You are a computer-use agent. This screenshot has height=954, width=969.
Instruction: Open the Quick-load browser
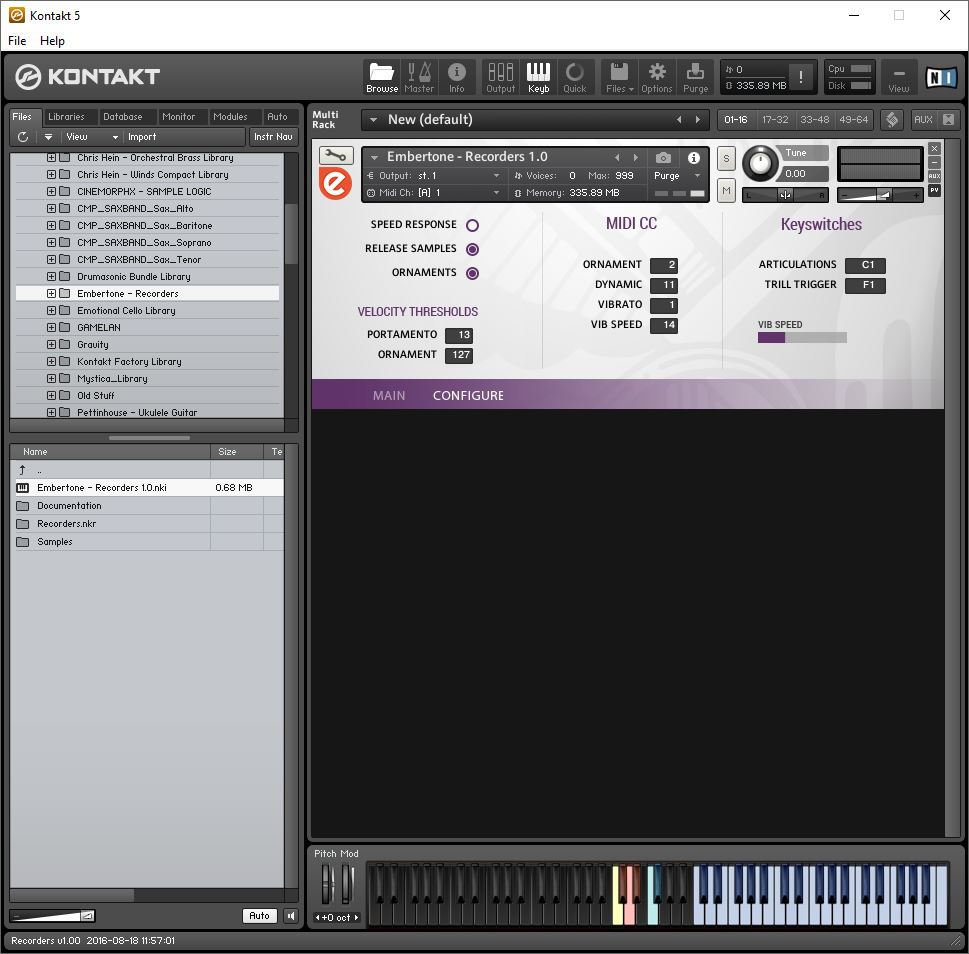575,77
